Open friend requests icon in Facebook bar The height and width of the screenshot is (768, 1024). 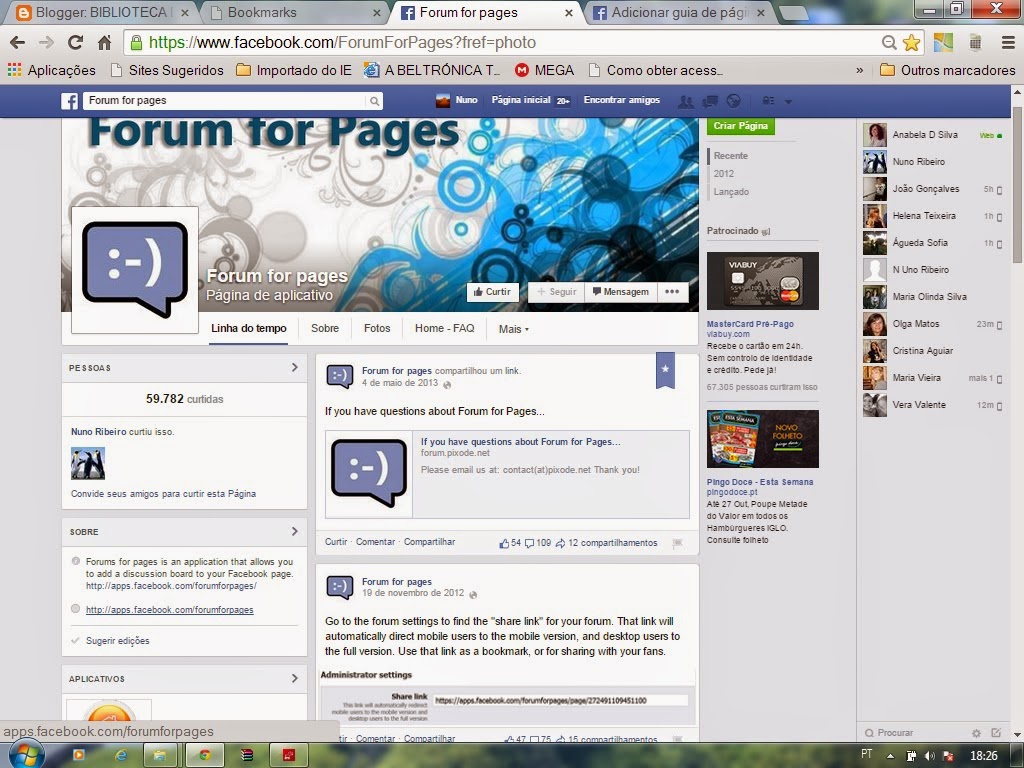(686, 101)
